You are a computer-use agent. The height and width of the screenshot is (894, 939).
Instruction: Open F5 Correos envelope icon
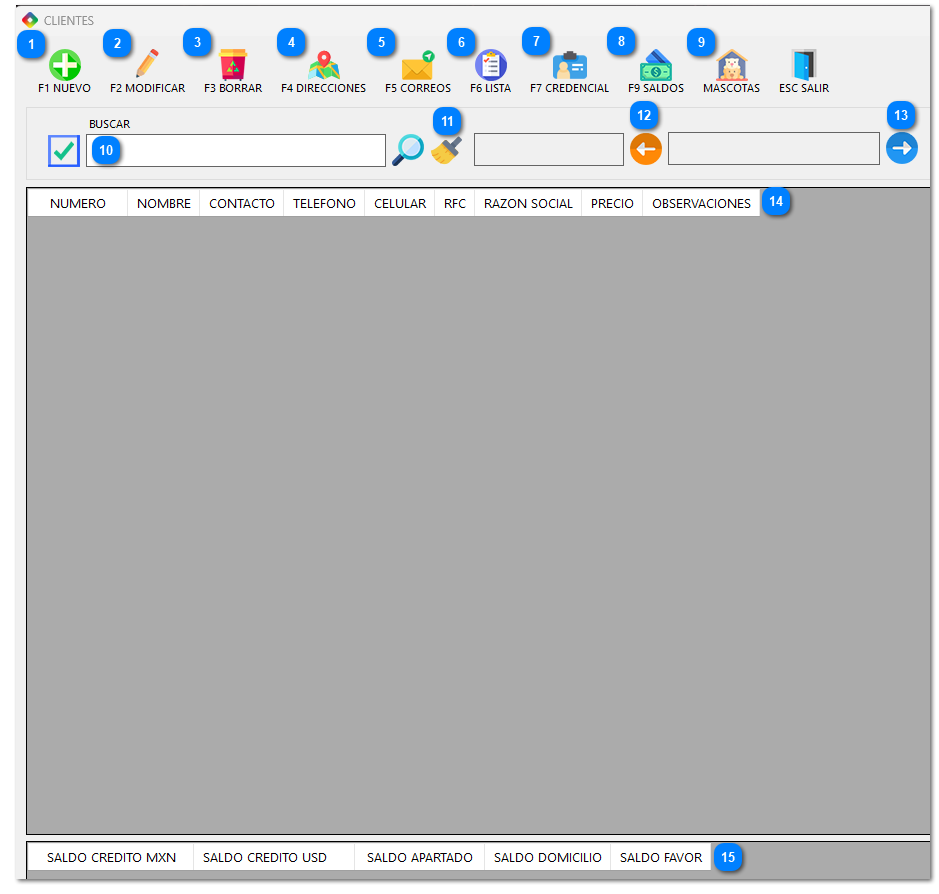417,66
